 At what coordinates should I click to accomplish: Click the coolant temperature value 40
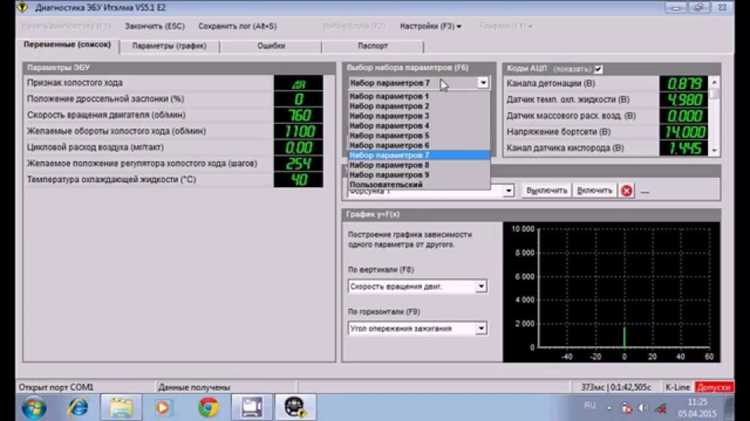[x=298, y=180]
